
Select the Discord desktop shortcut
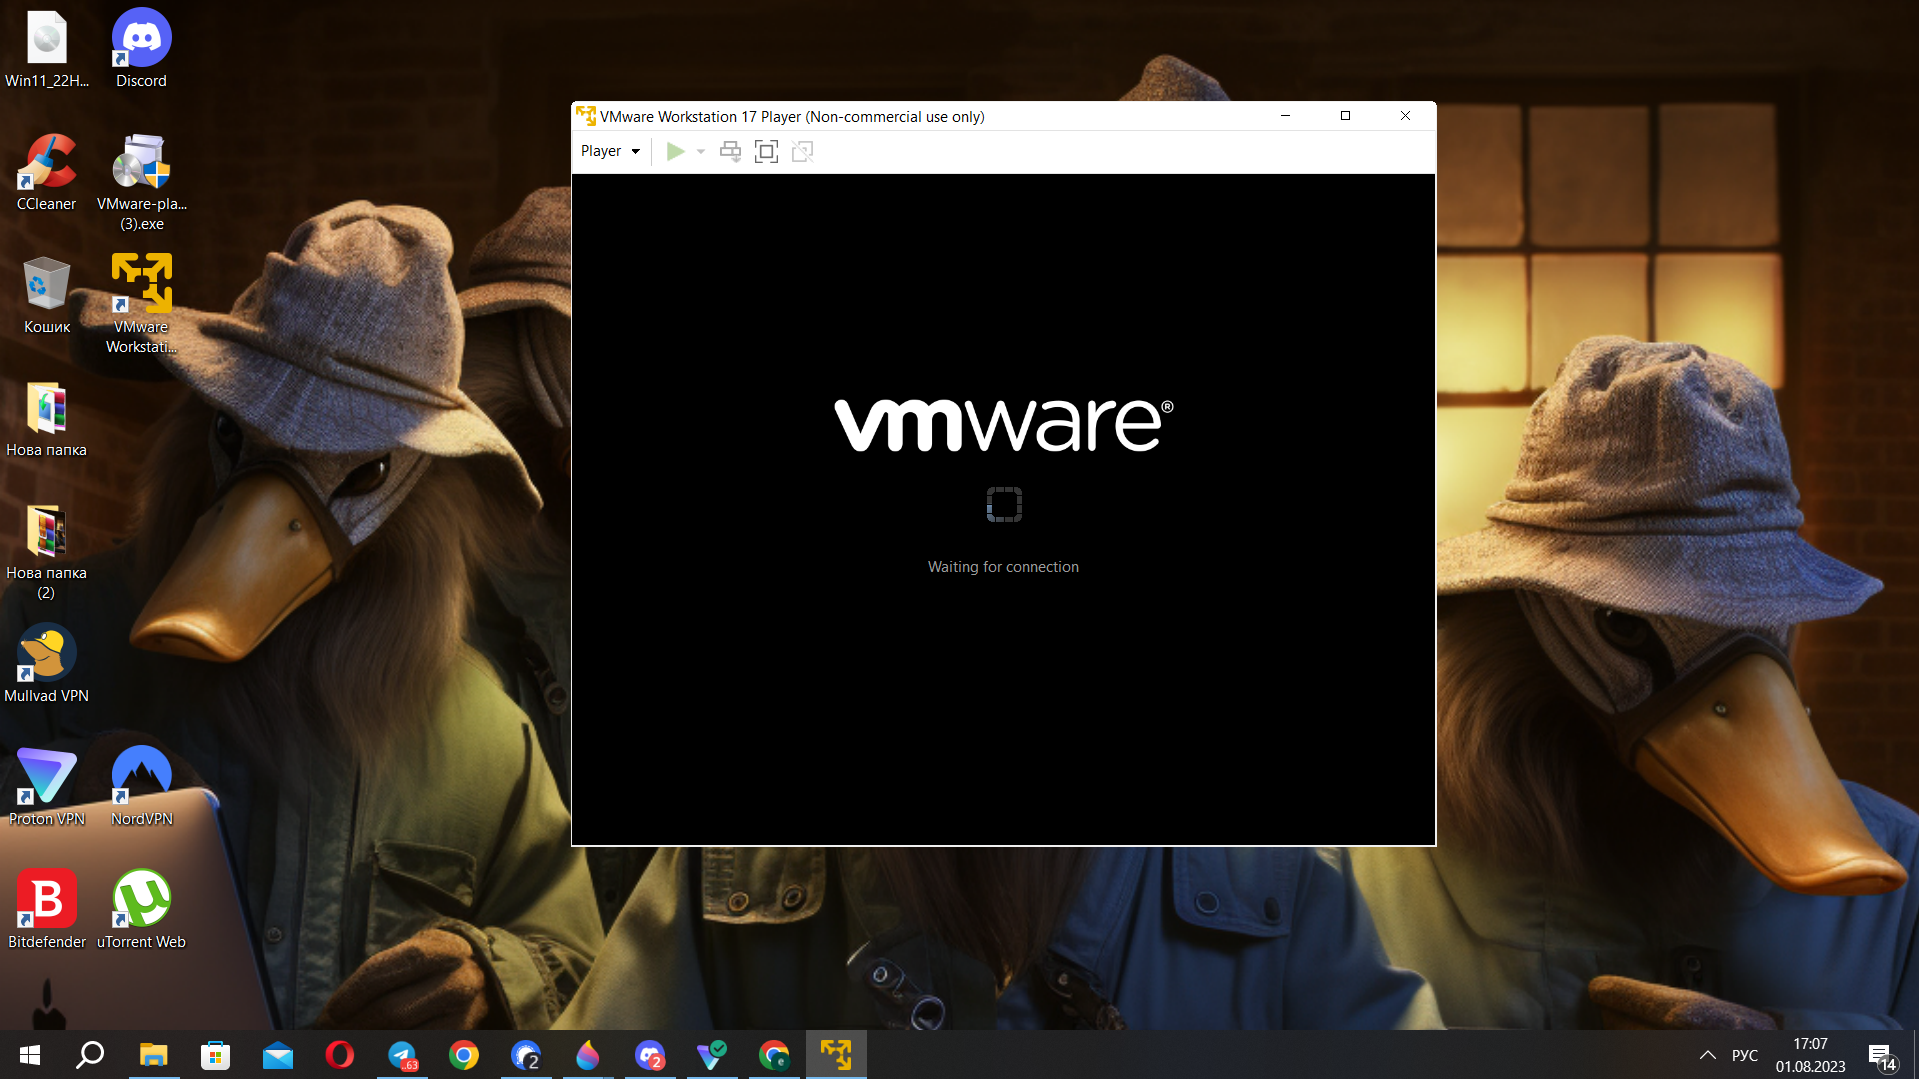click(141, 49)
